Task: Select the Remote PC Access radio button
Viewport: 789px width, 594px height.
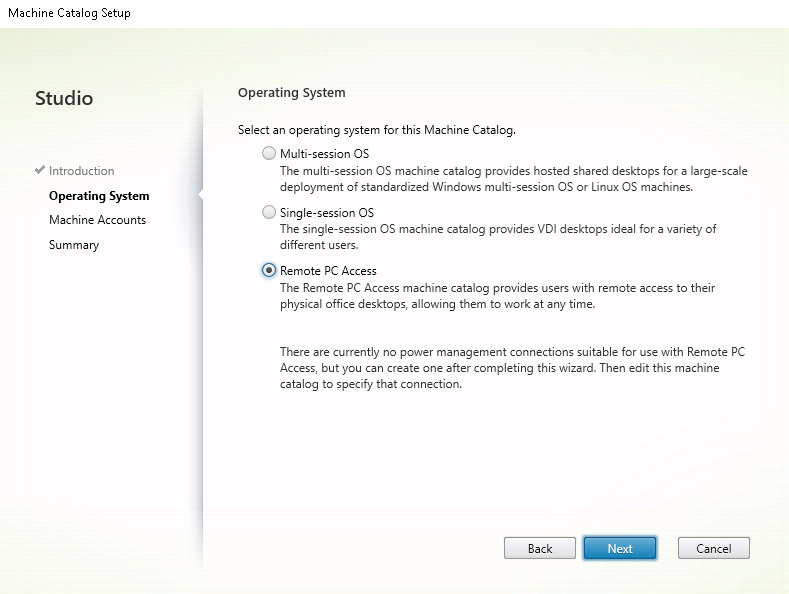Action: click(269, 270)
